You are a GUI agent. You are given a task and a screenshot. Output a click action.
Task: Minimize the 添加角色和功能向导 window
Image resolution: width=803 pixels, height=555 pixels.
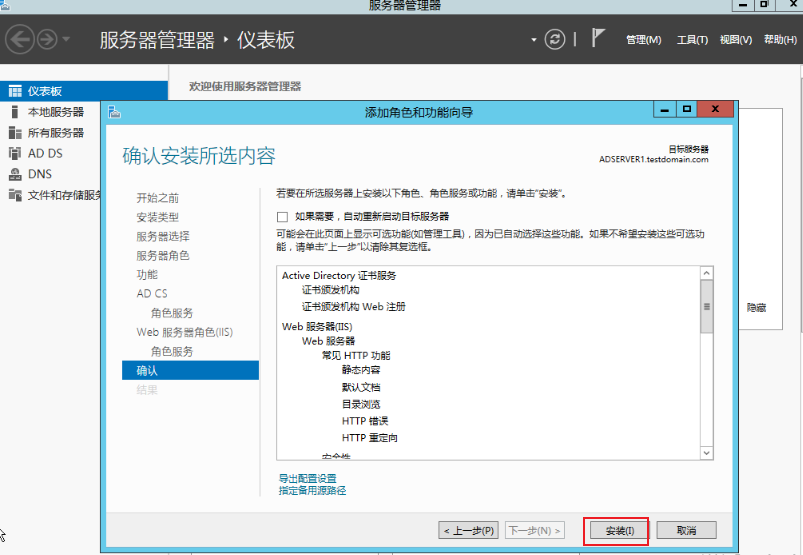(665, 110)
